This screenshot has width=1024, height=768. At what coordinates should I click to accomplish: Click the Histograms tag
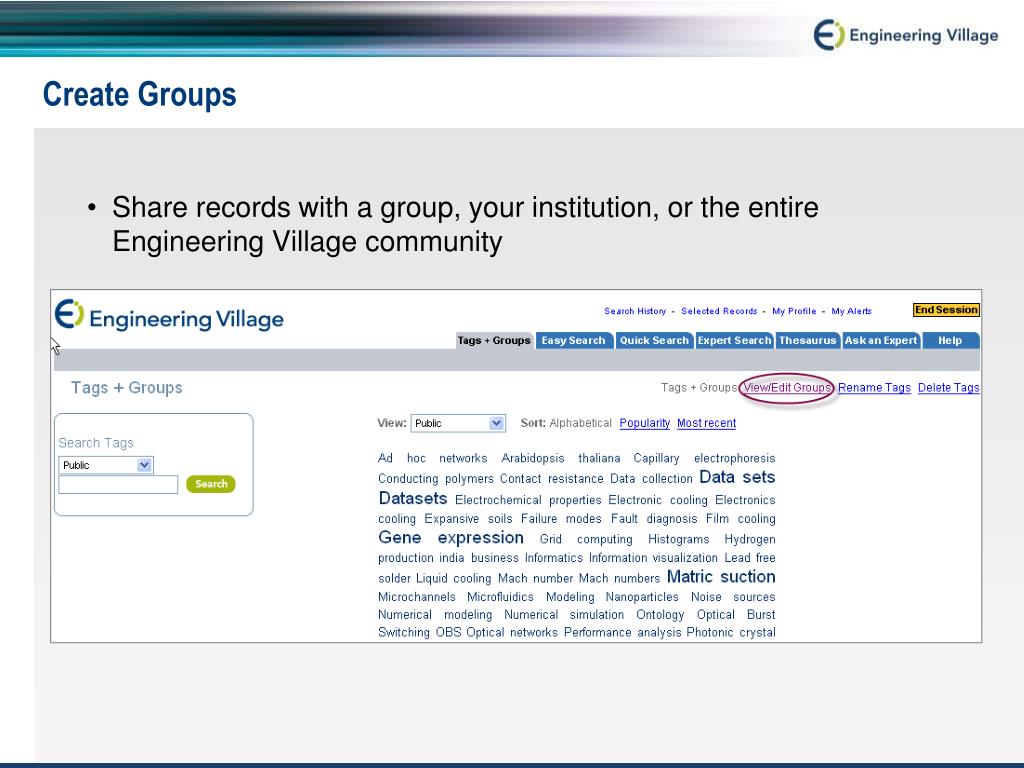(679, 539)
